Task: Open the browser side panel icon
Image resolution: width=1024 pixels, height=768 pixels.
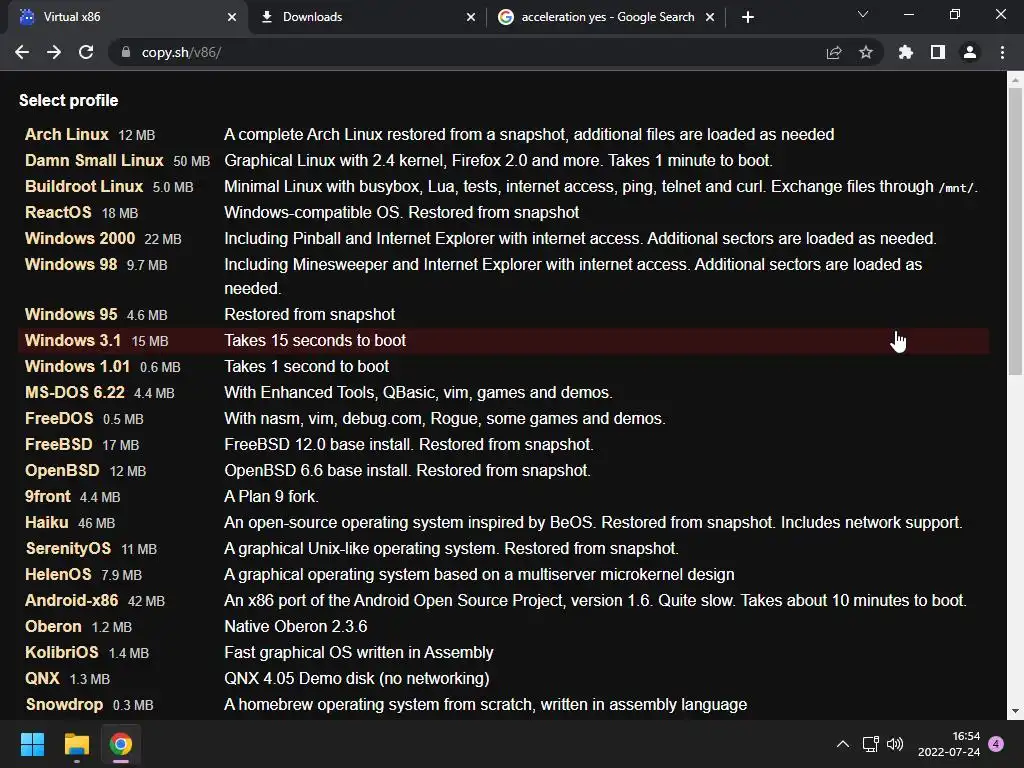Action: [x=938, y=52]
